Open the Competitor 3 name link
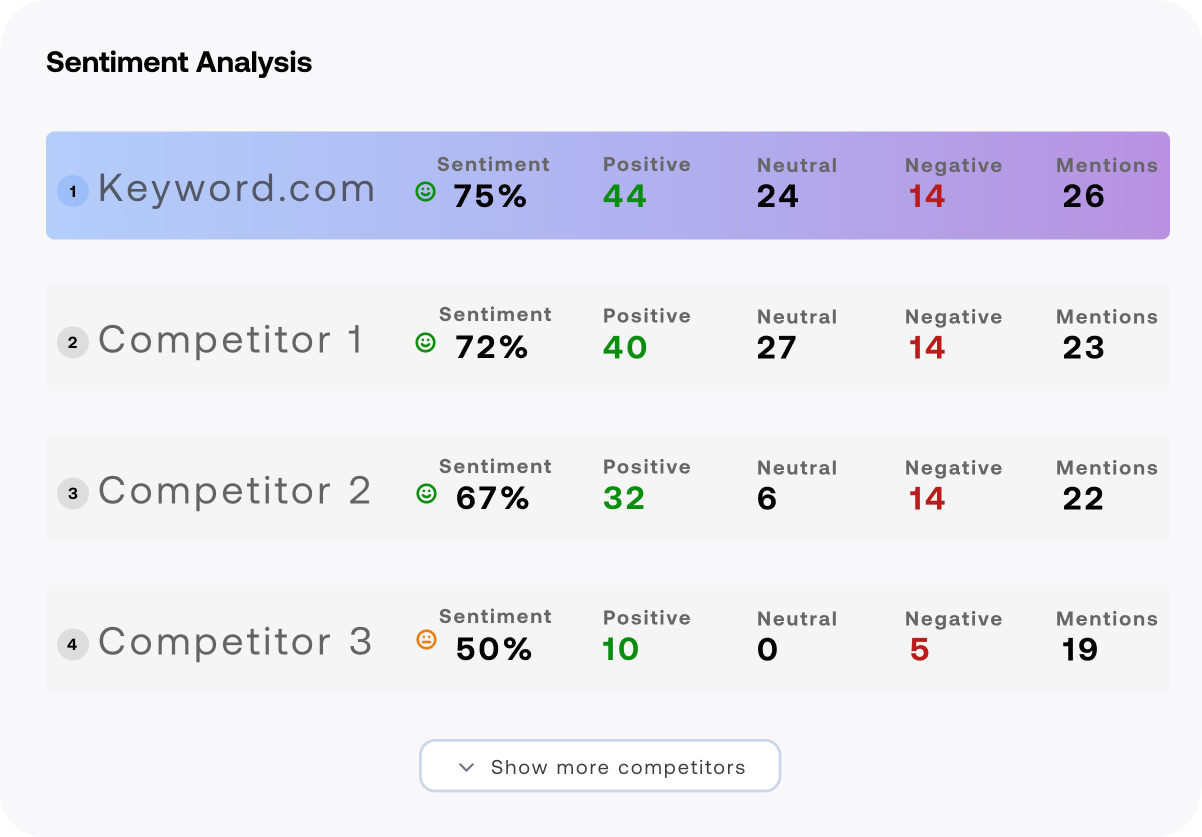The width and height of the screenshot is (1202, 837). (235, 642)
